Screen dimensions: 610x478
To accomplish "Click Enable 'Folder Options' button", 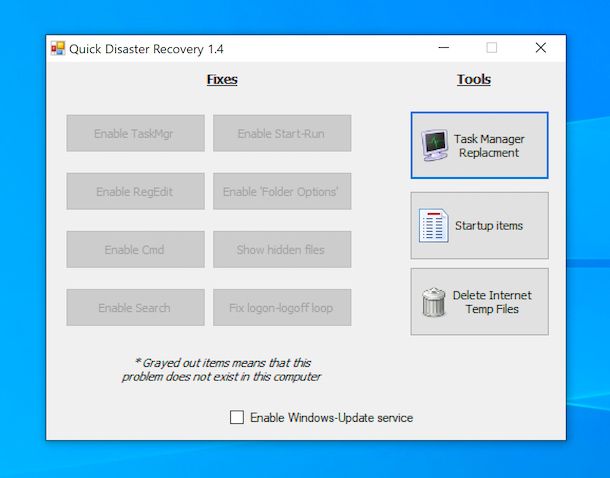I will [x=282, y=191].
